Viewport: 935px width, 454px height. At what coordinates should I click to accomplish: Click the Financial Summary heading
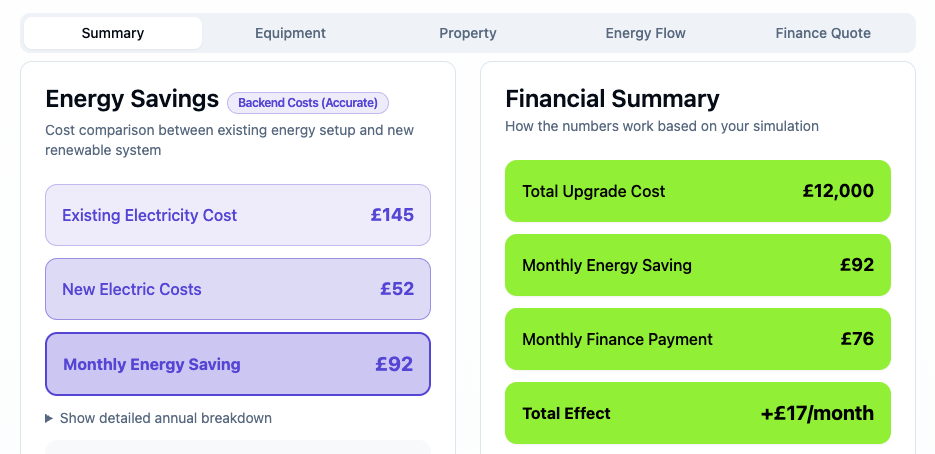(x=612, y=99)
